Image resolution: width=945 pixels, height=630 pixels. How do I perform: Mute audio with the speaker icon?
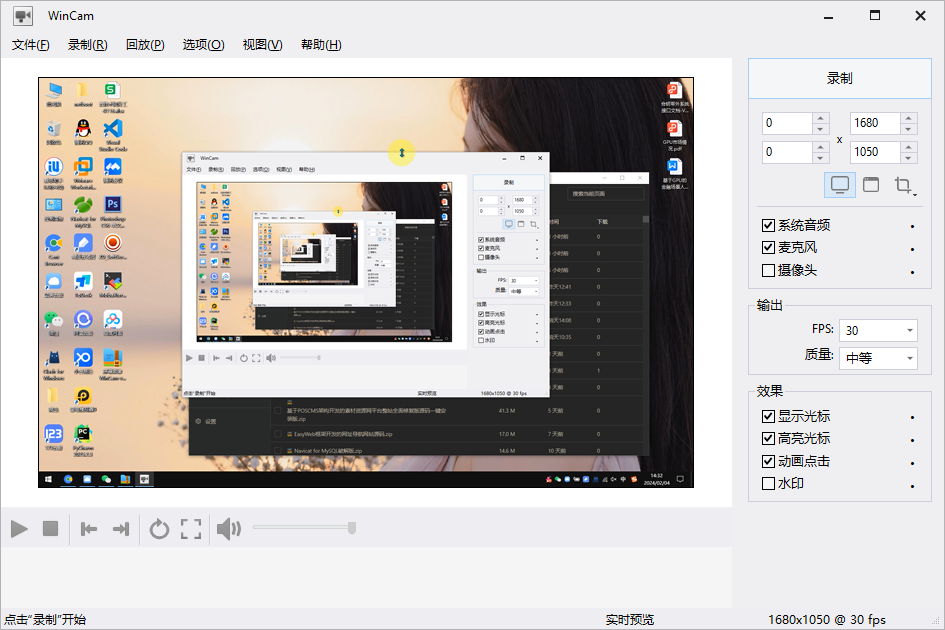click(228, 528)
